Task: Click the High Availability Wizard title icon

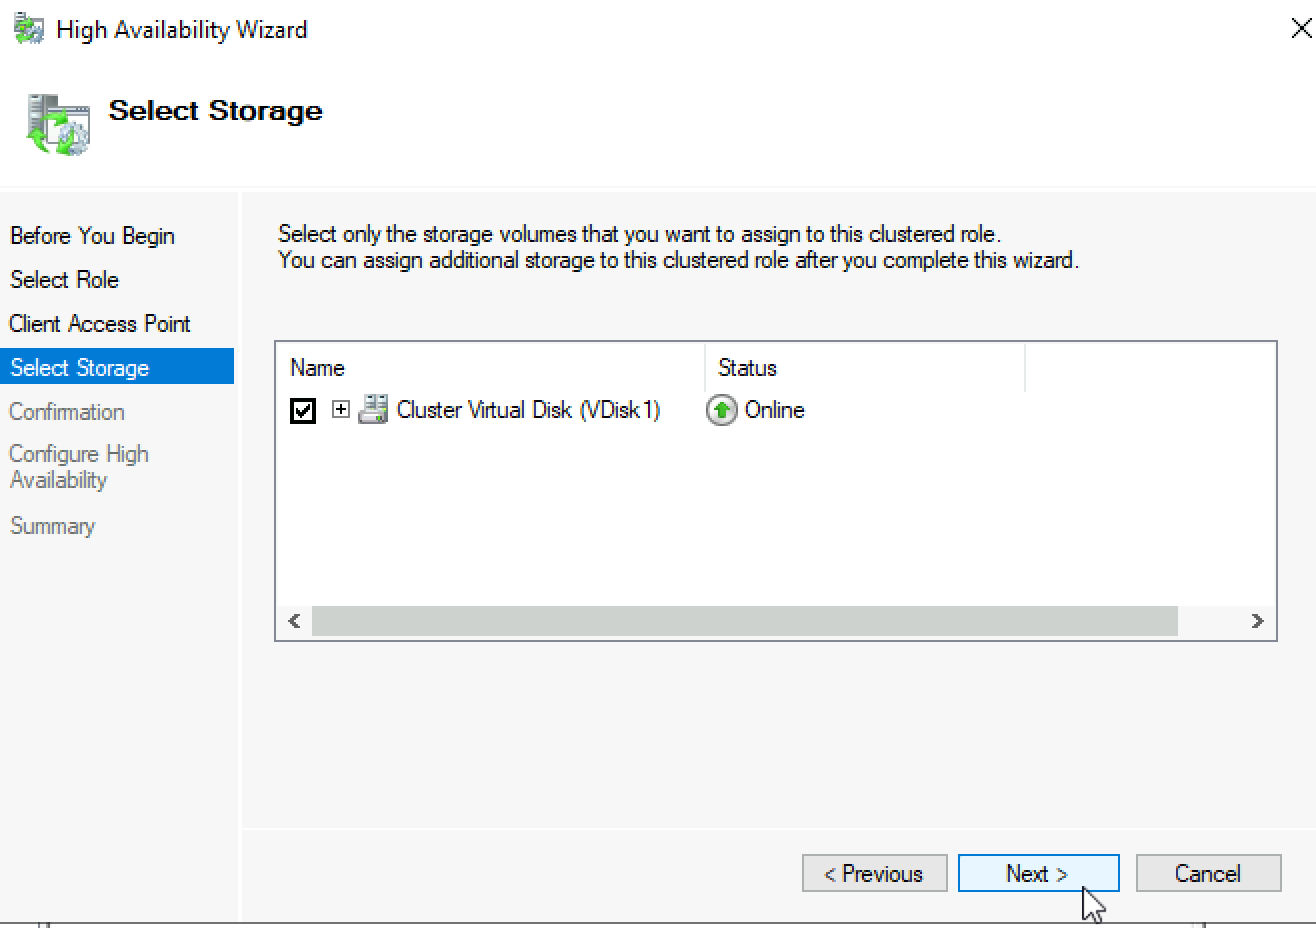Action: (x=29, y=29)
